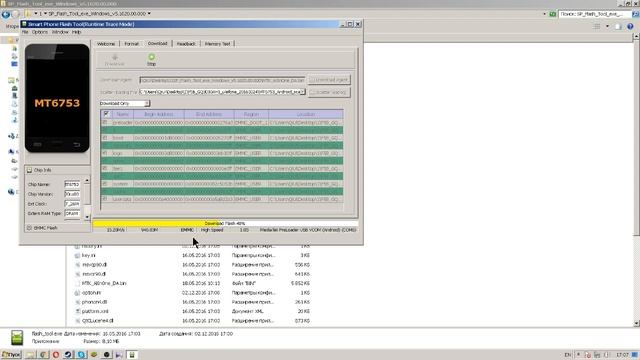
Task: Click the Download Agent button
Action: [329, 80]
